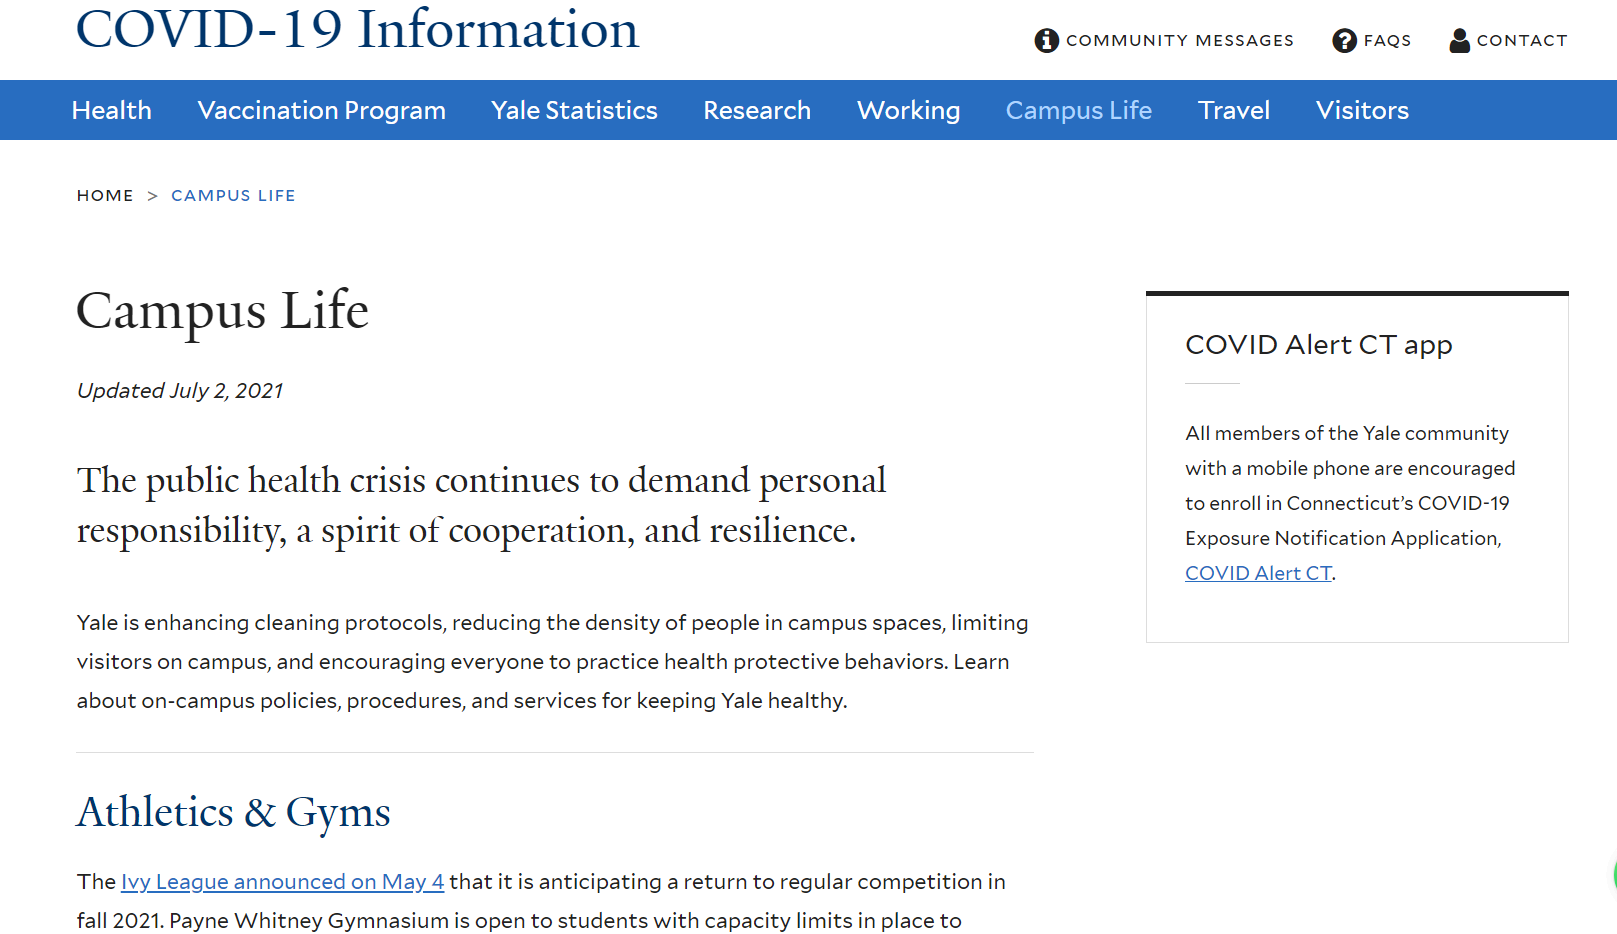Navigate to the Research section
The image size is (1617, 934).
[x=757, y=110]
